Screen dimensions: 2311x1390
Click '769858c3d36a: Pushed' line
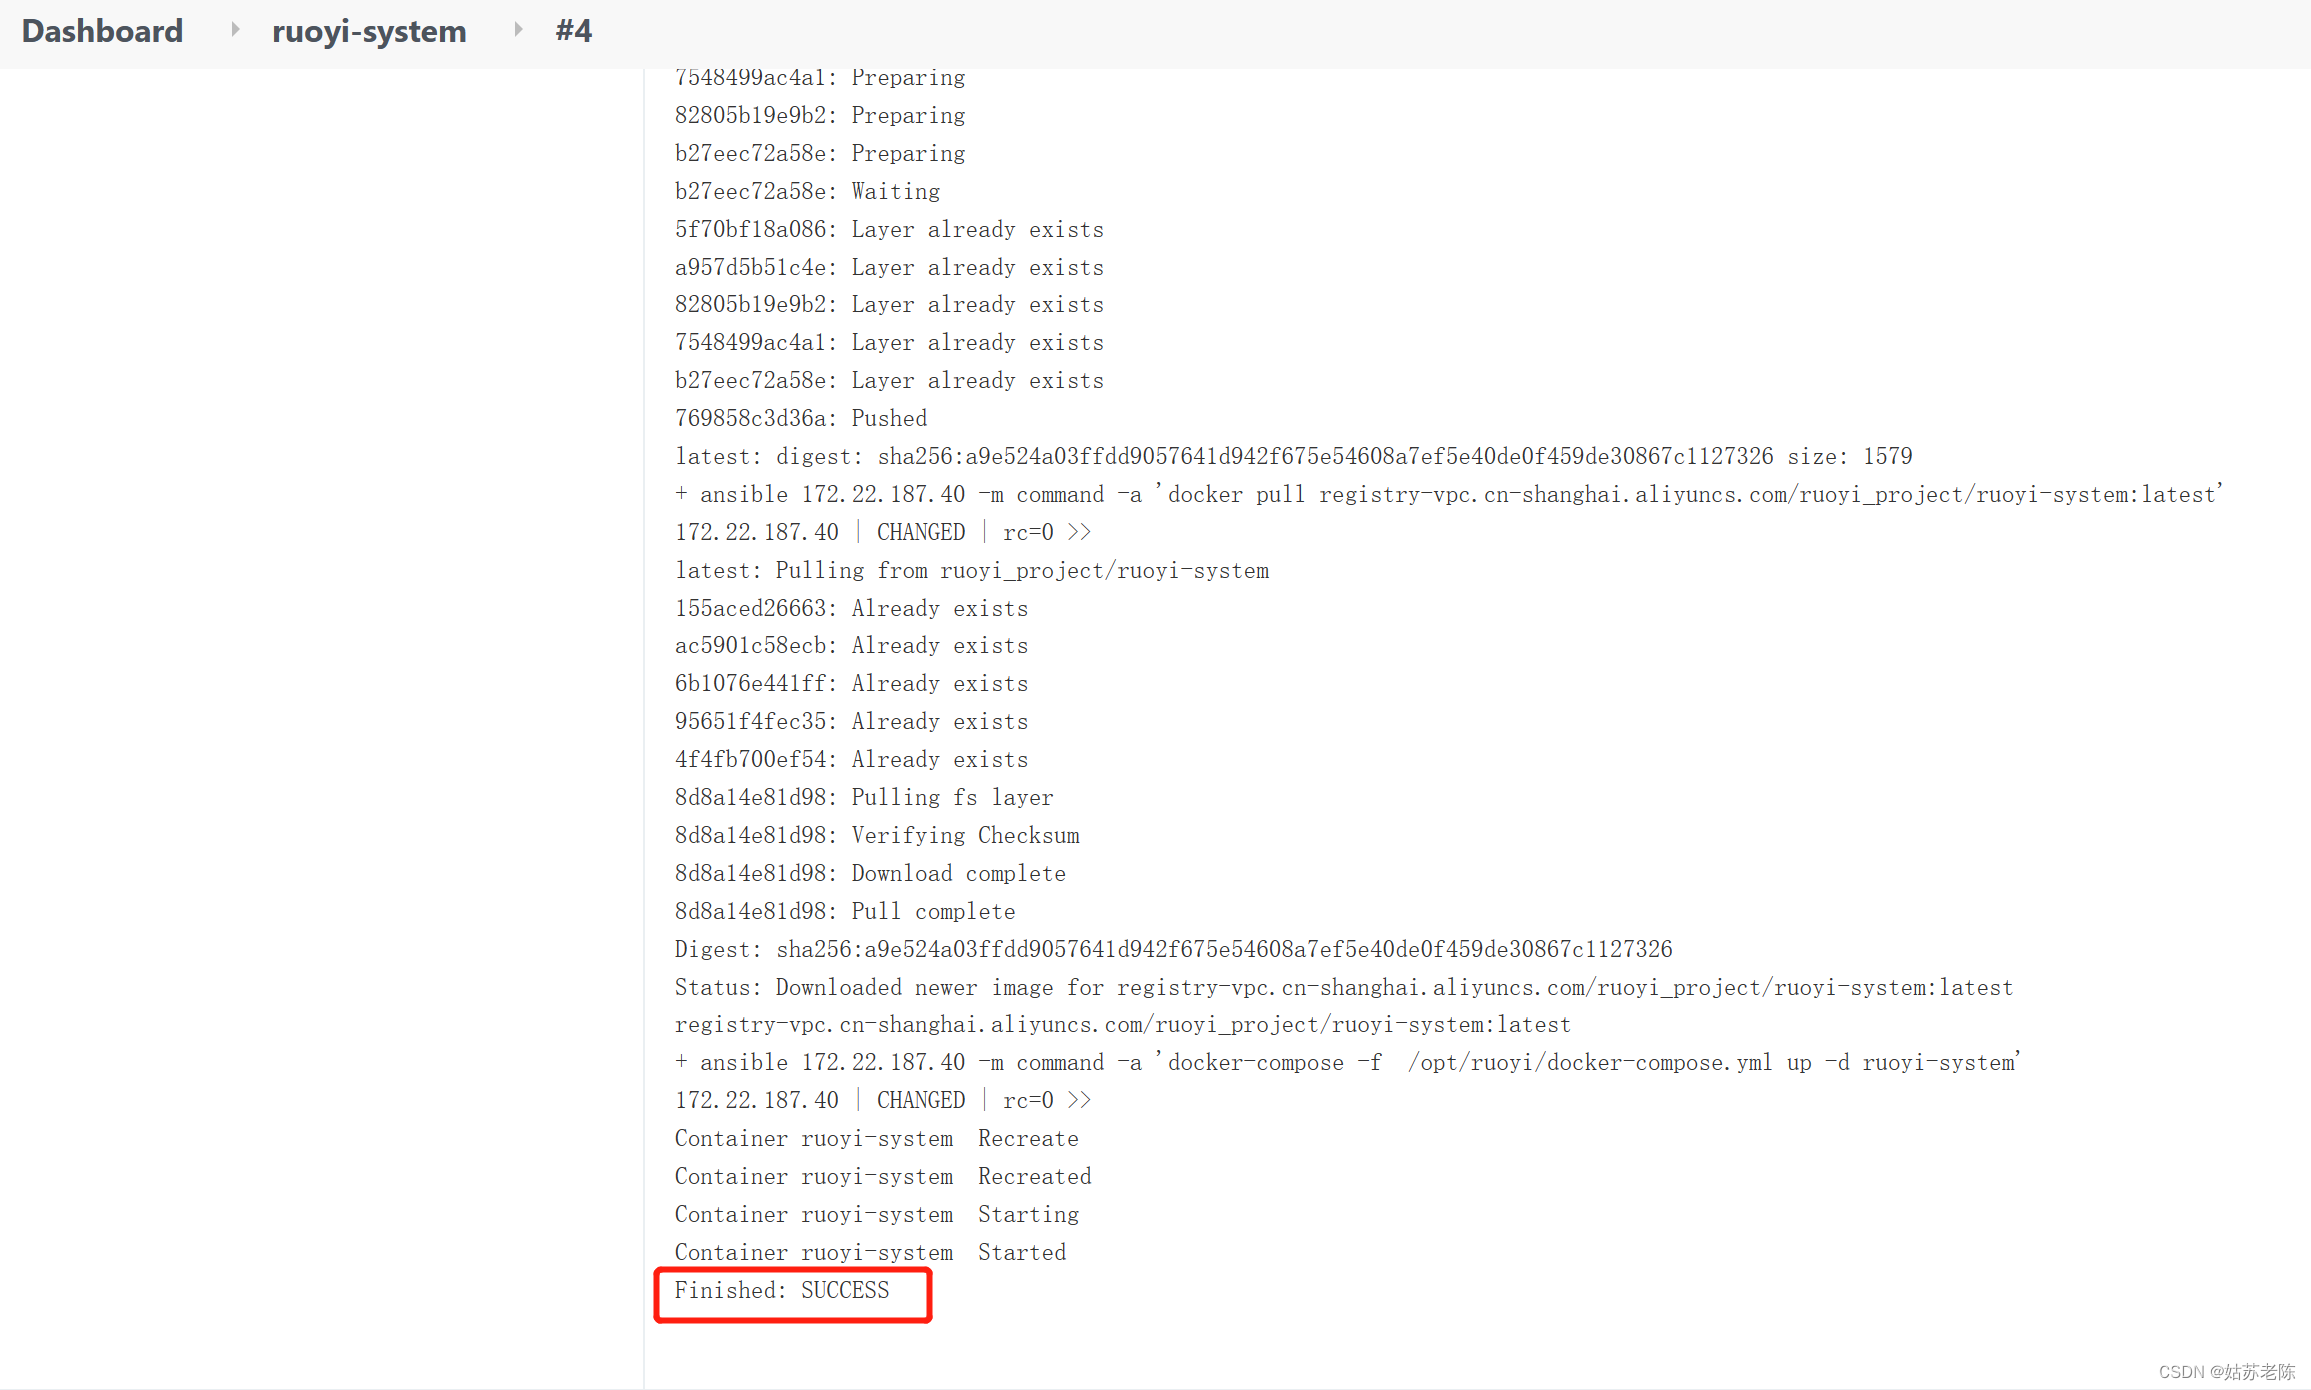pos(801,418)
